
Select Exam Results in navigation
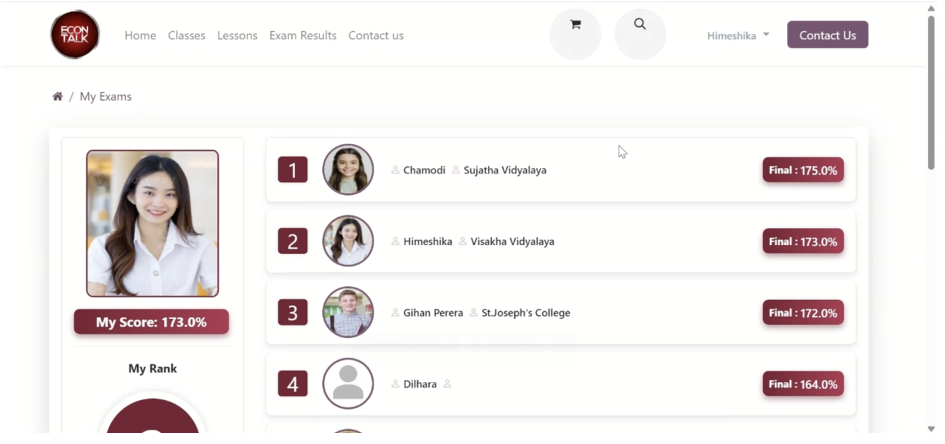pos(302,35)
